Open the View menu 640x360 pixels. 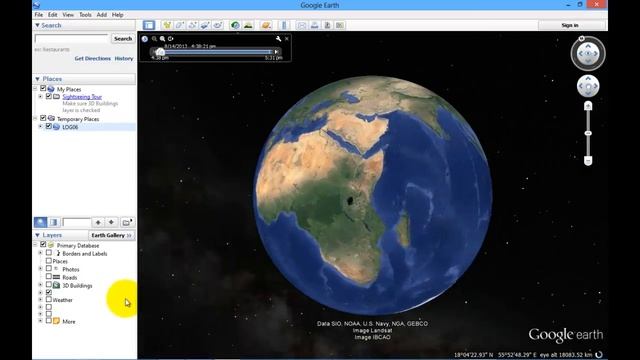coord(68,15)
